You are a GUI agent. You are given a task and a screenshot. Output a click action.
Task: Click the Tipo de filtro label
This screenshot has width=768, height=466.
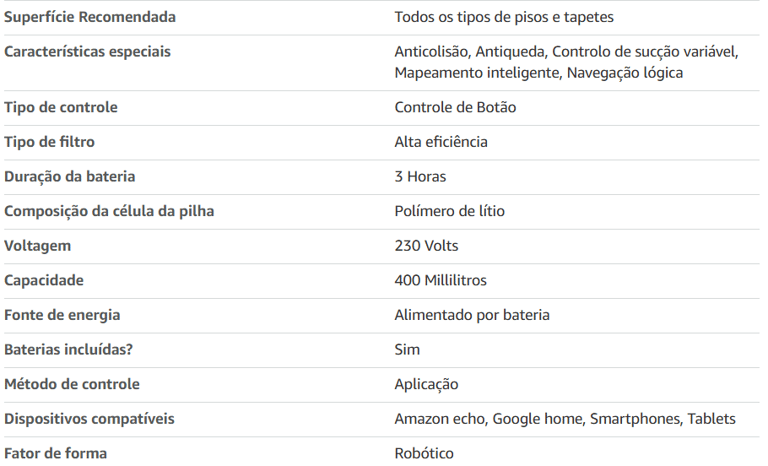[49, 142]
